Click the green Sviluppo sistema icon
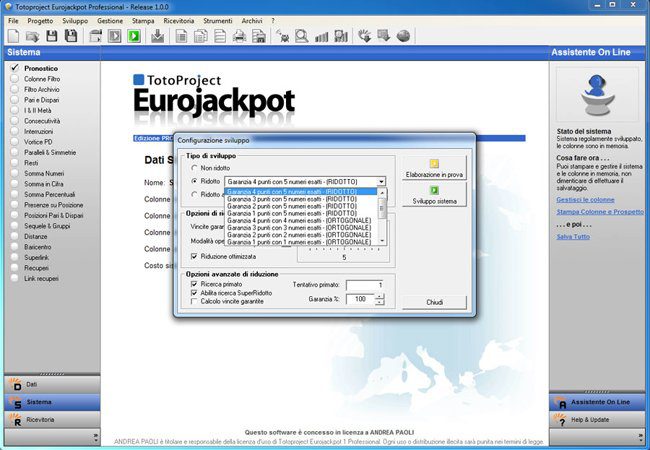Viewport: 650px width, 450px height. point(434,190)
